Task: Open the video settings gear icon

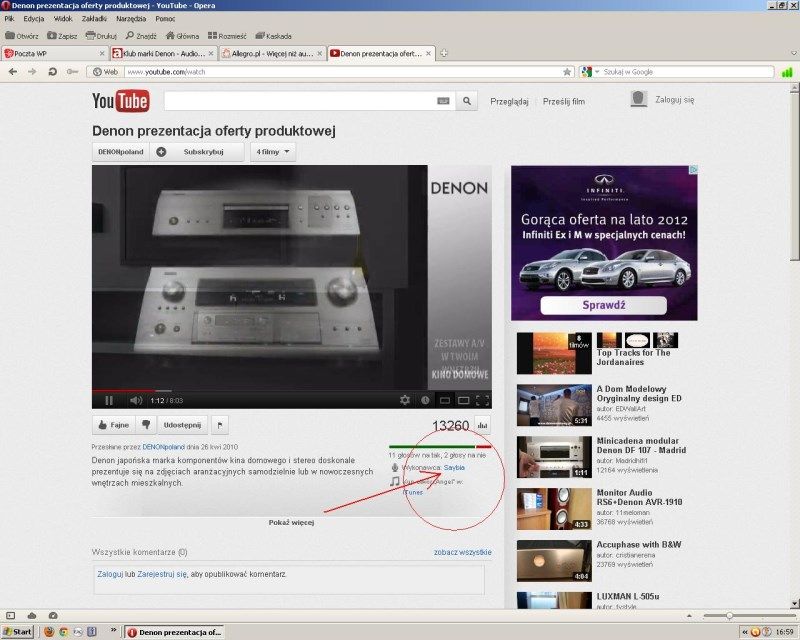Action: tap(405, 400)
